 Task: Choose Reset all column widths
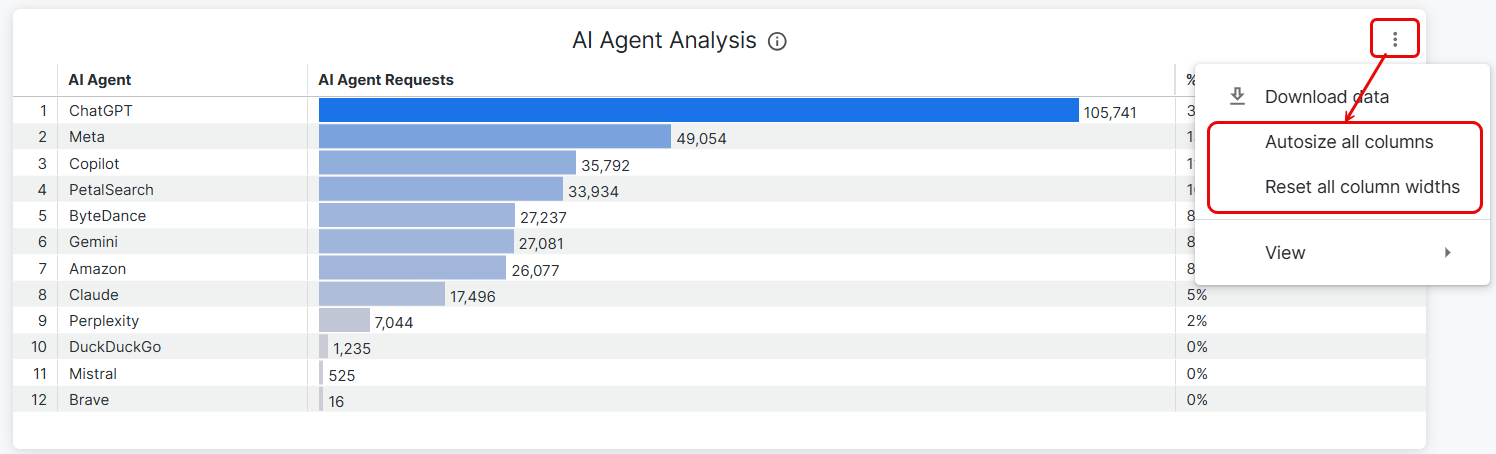pos(1361,187)
